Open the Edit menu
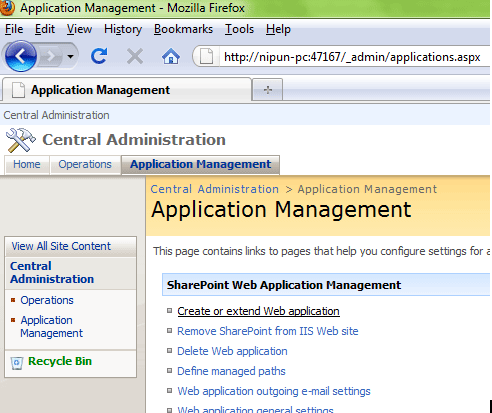 point(45,29)
